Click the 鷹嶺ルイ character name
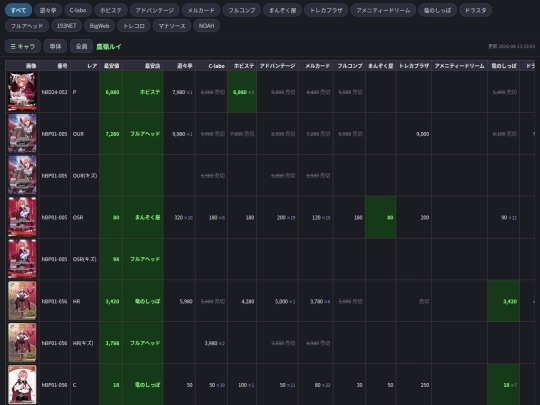540x405 pixels. click(x=108, y=46)
